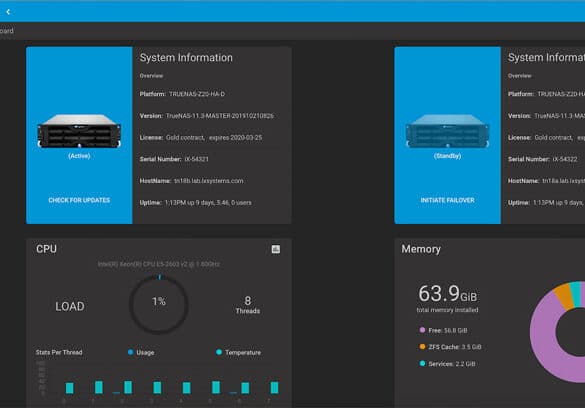Click the CPU load 1% gauge
The width and height of the screenshot is (585, 408).
(x=159, y=305)
